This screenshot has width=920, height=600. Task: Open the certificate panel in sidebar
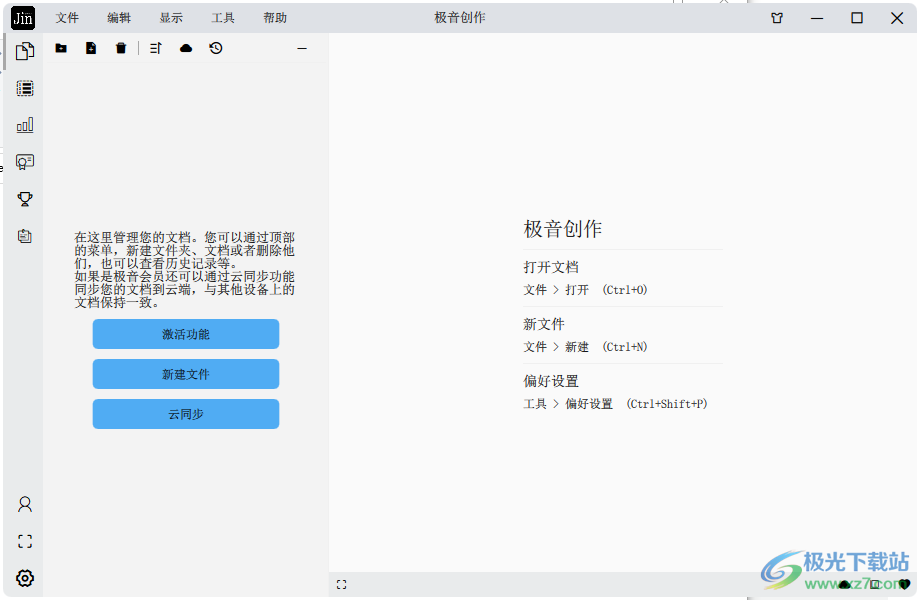click(x=25, y=162)
